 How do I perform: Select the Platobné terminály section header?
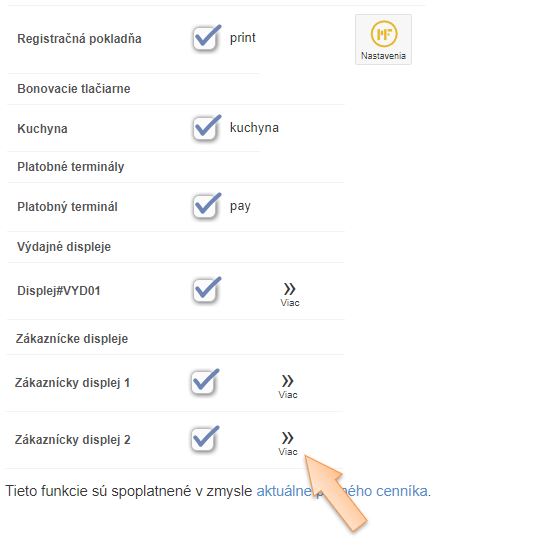(71, 167)
